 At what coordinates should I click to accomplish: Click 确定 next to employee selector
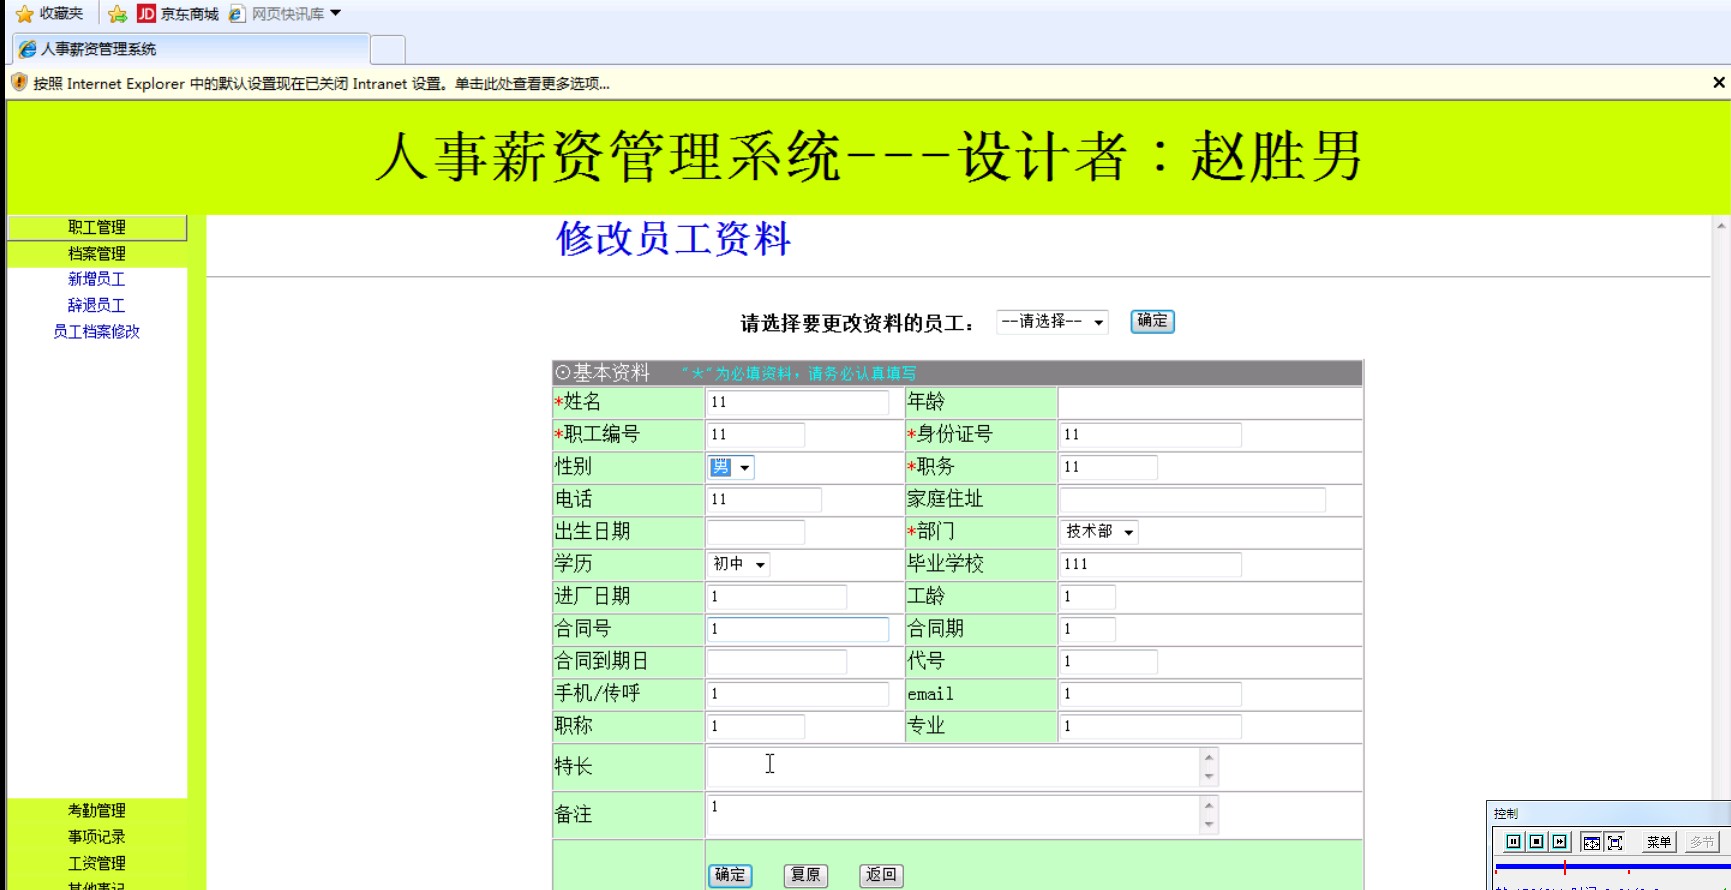1152,321
